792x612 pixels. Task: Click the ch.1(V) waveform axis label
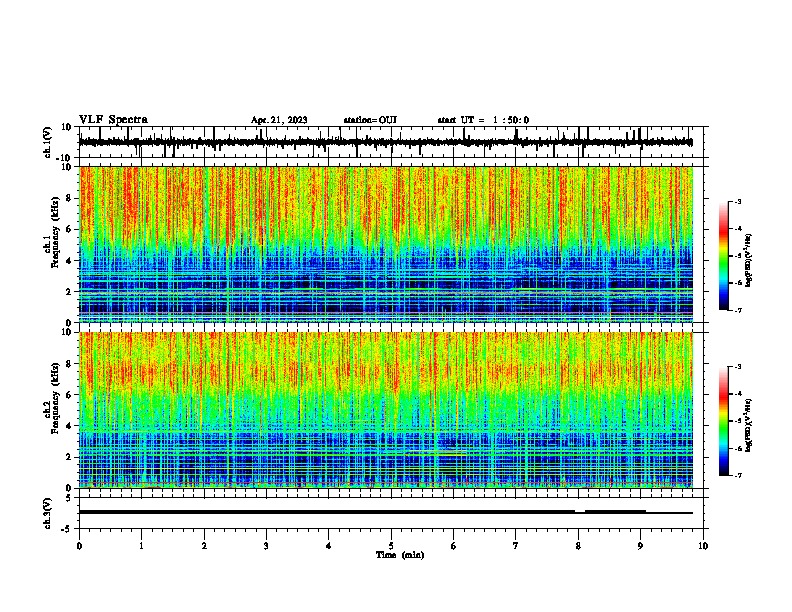pos(48,142)
